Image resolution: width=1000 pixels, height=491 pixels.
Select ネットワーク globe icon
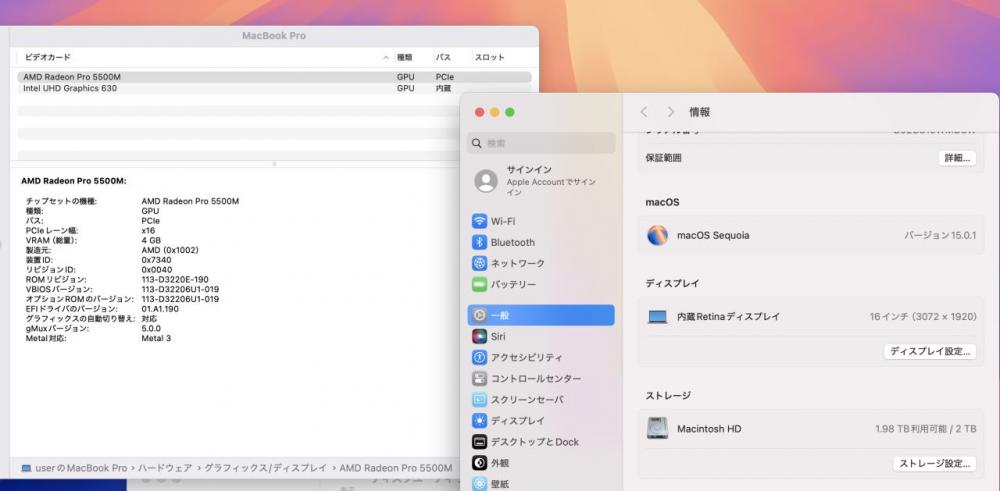pyautogui.click(x=480, y=263)
